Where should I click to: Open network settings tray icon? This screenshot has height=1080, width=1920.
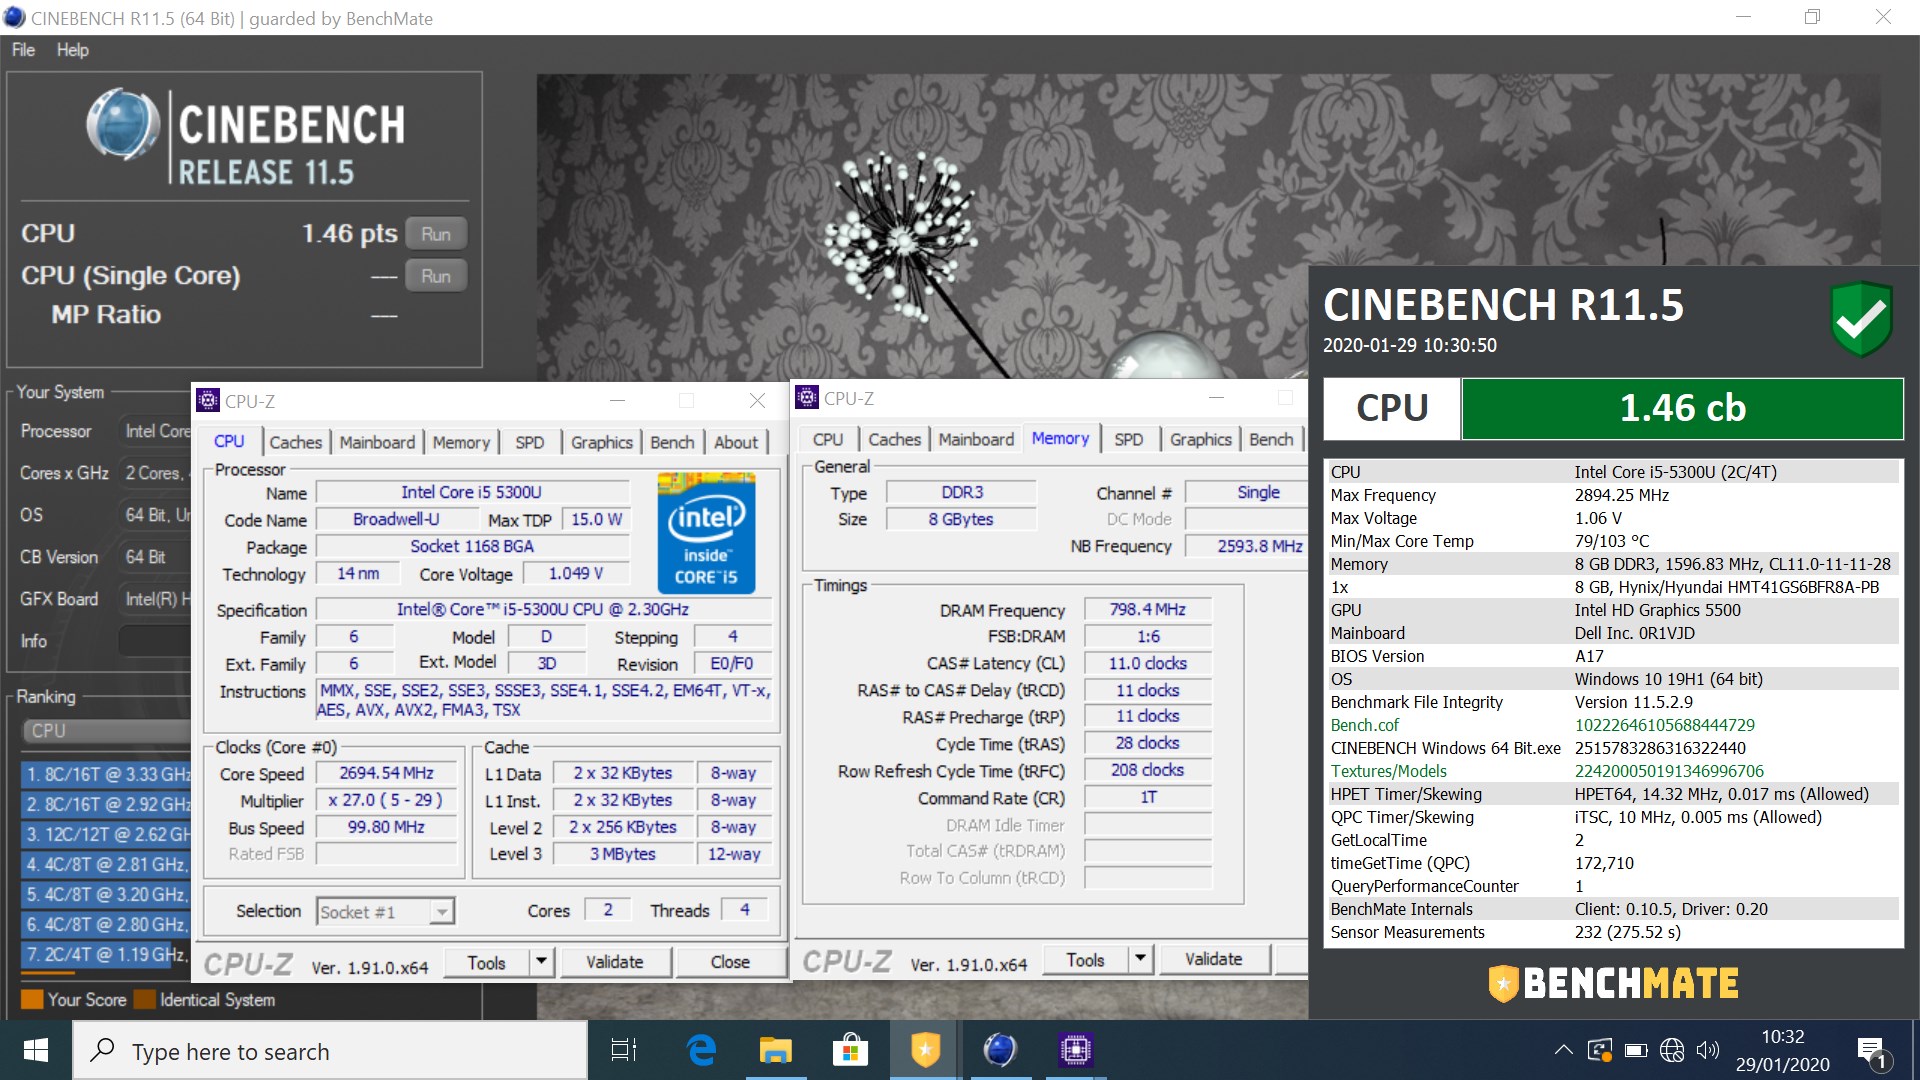pos(1672,1050)
